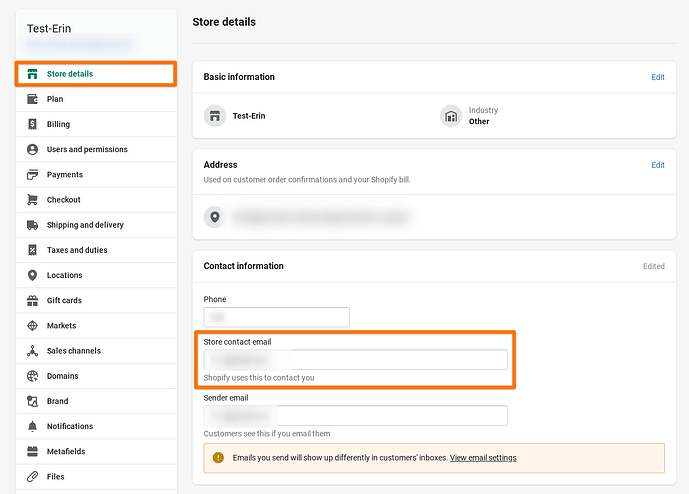Viewport: 689px width, 494px height.
Task: Click the Markets globe icon
Action: click(x=33, y=326)
